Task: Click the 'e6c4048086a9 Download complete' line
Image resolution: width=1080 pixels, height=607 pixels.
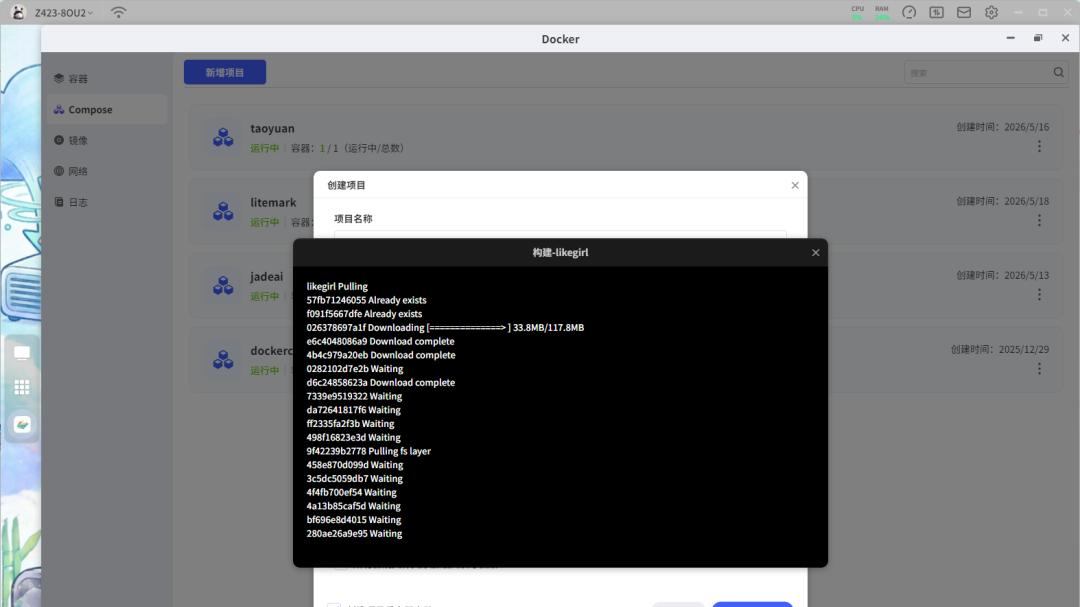Action: pos(380,342)
